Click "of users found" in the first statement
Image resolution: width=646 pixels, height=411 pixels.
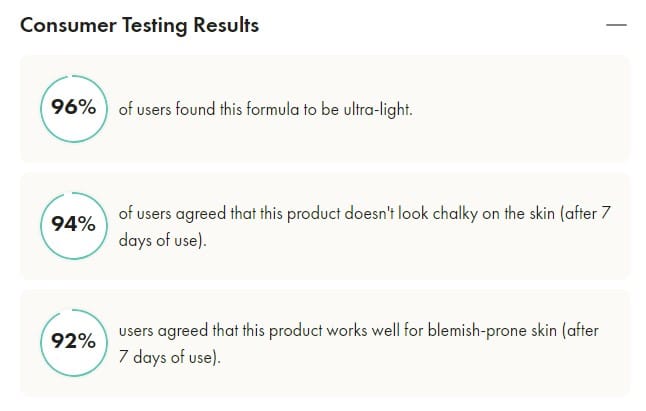[x=164, y=109]
